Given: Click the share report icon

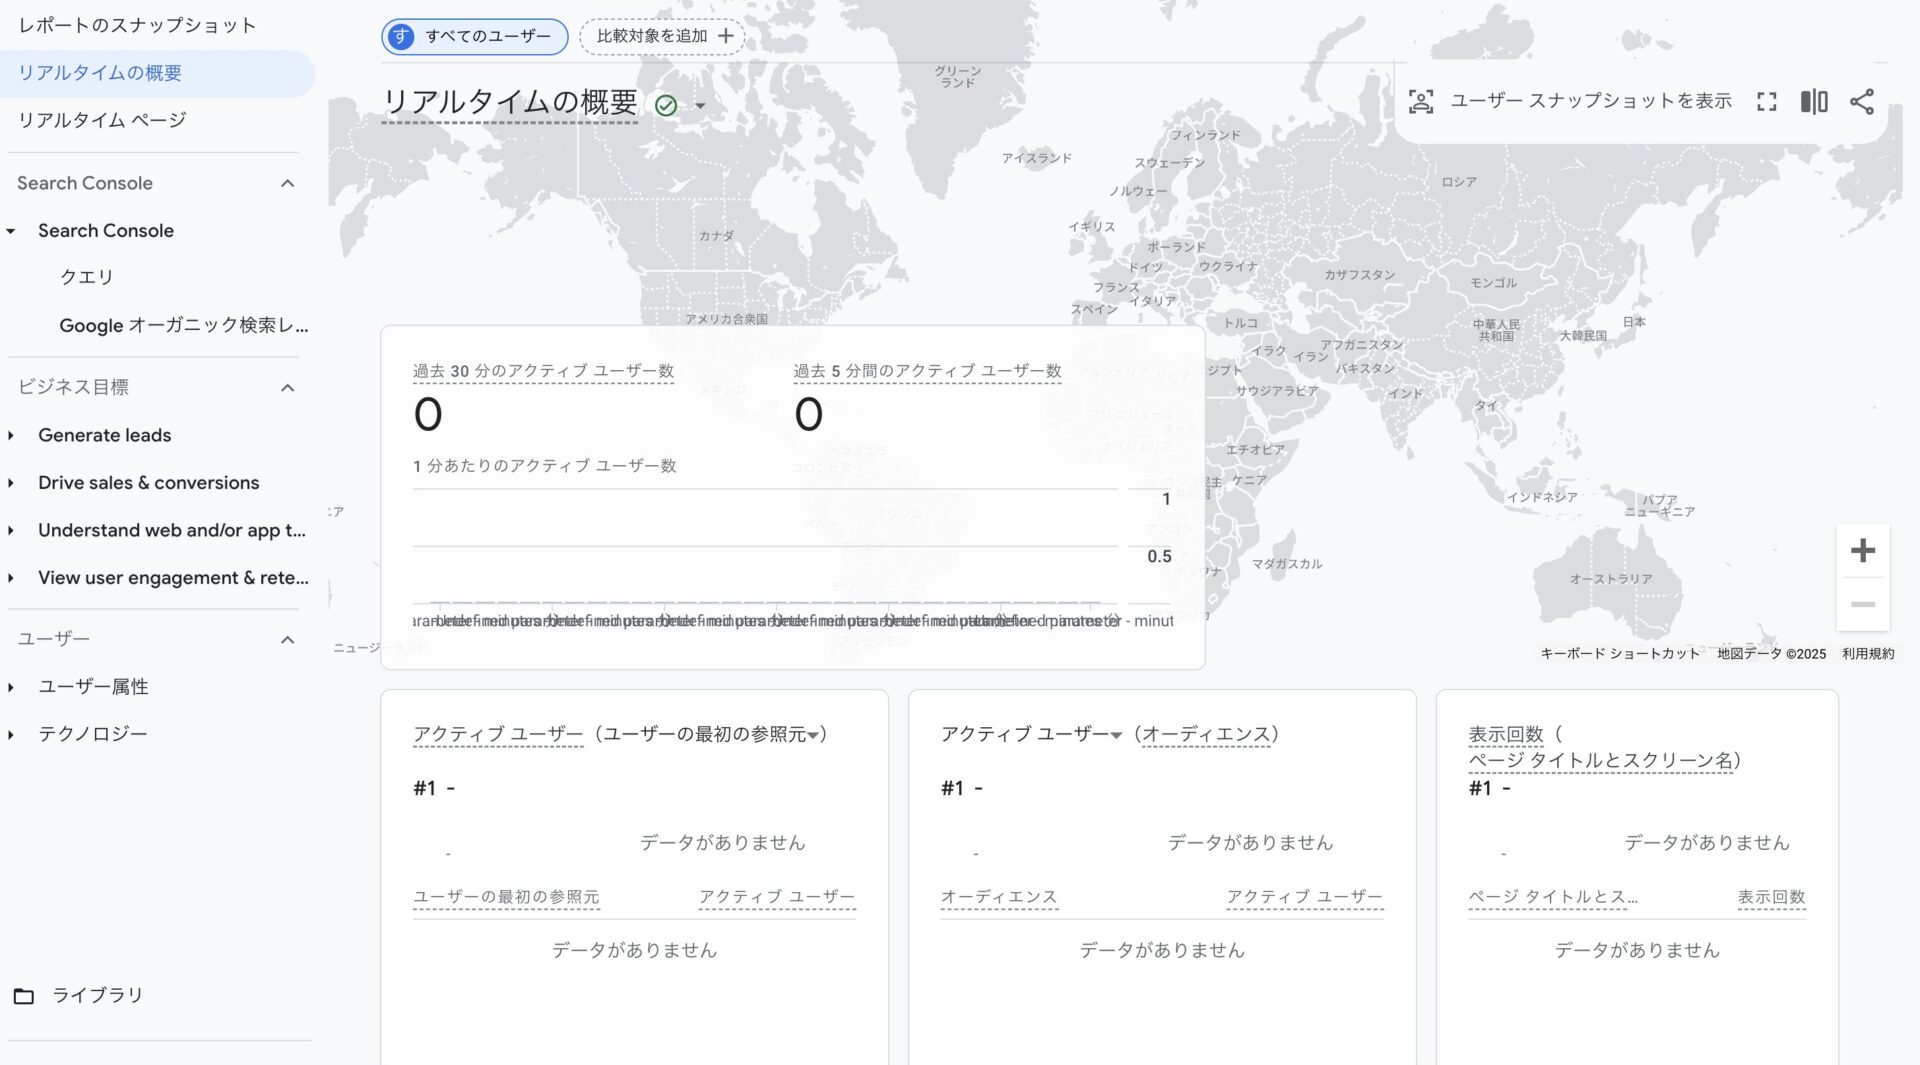Looking at the screenshot, I should click(x=1861, y=102).
